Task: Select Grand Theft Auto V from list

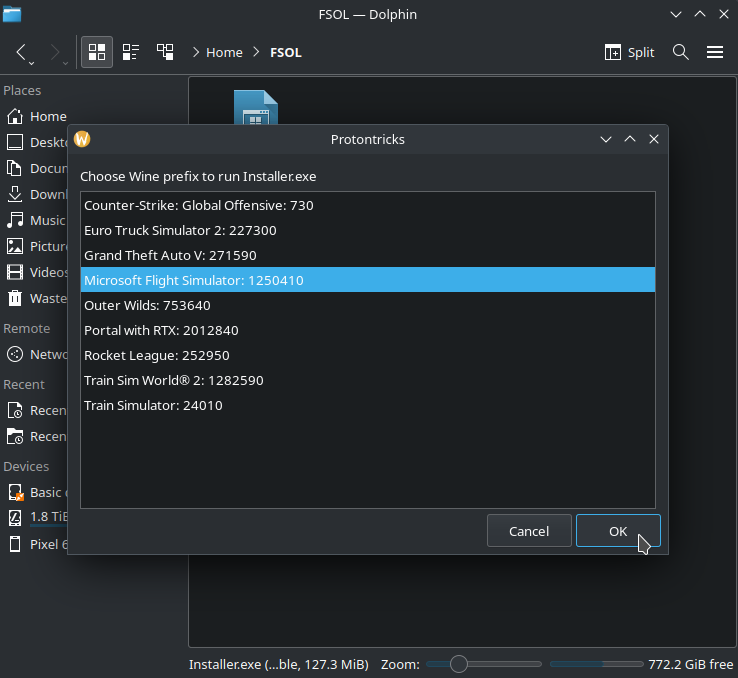Action: pos(170,255)
